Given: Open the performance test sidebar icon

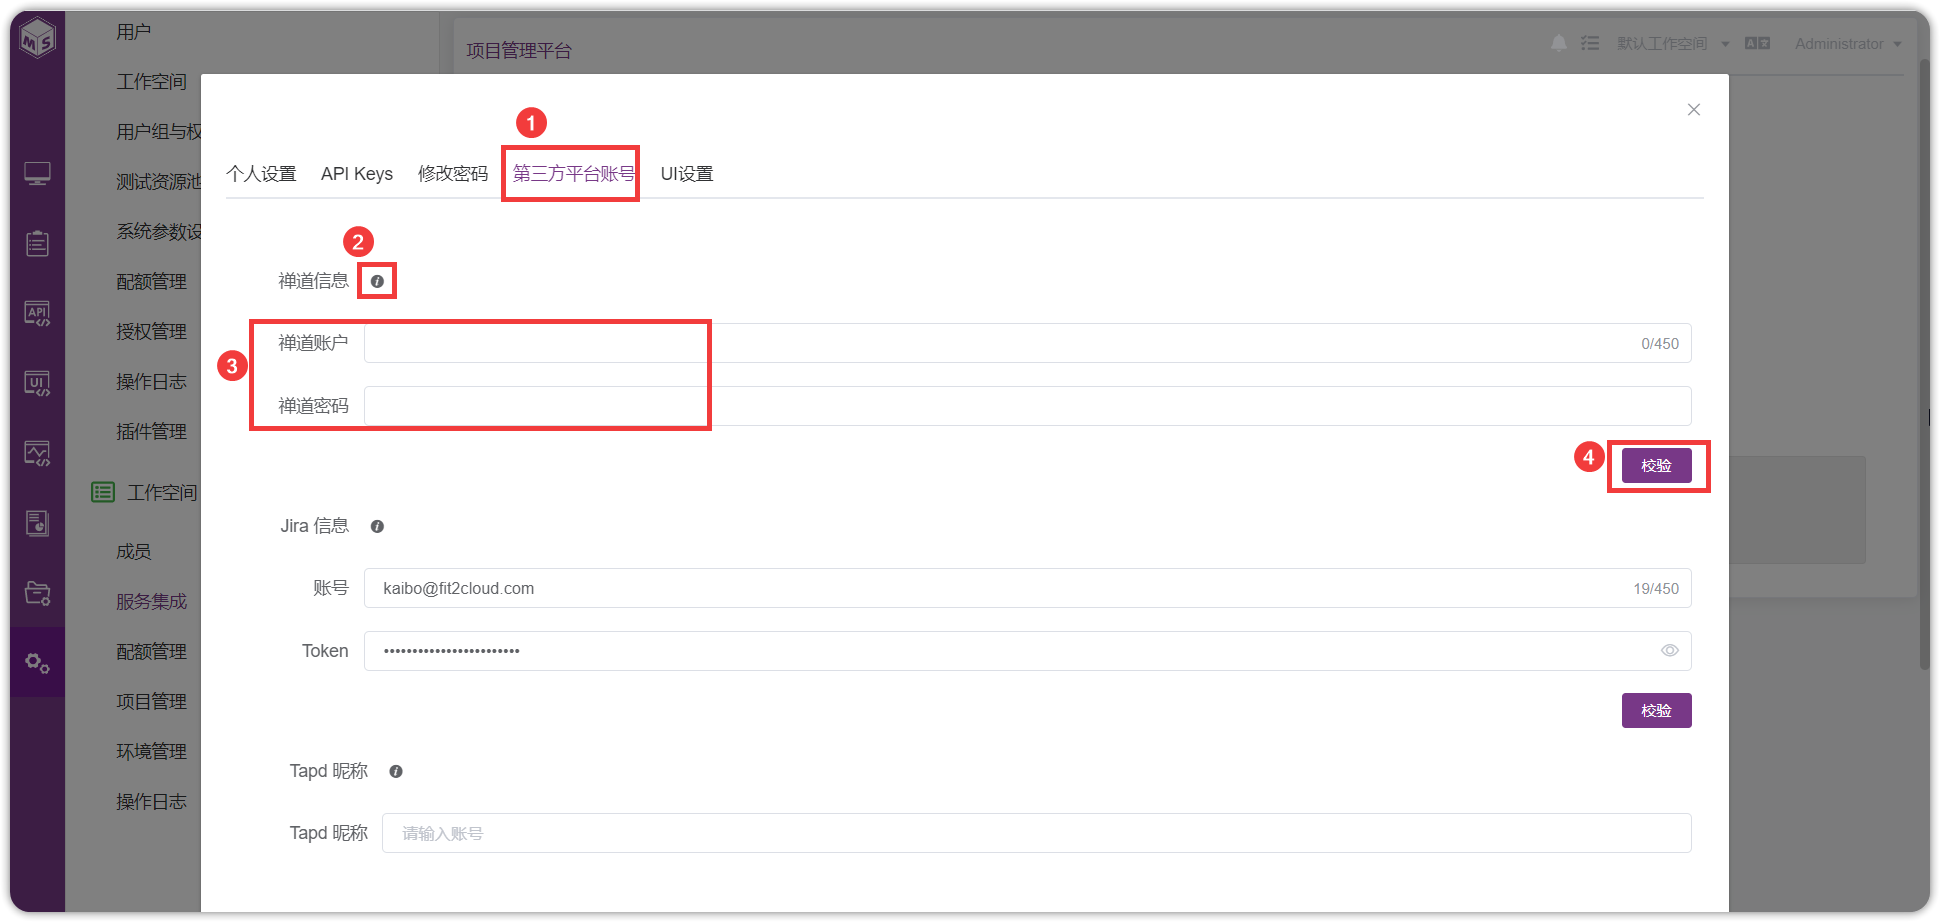Looking at the screenshot, I should [37, 454].
